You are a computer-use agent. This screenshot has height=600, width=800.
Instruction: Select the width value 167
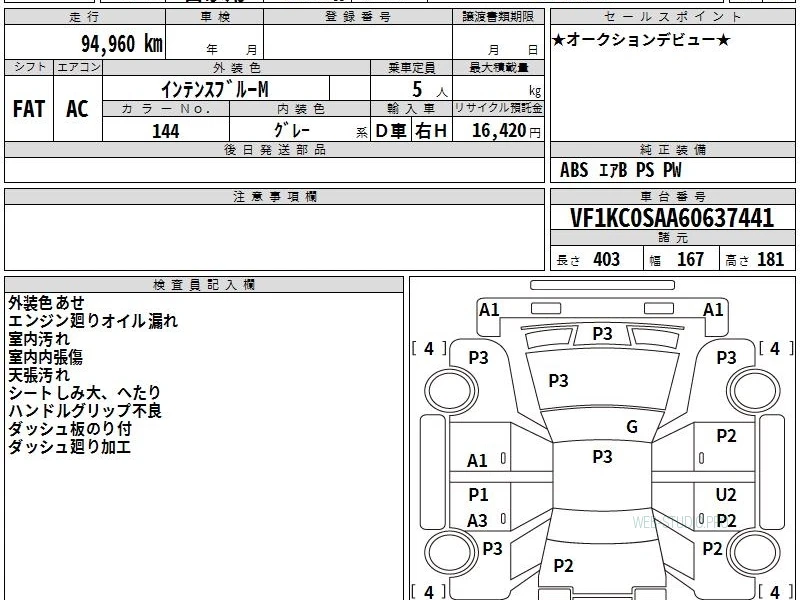tap(690, 260)
